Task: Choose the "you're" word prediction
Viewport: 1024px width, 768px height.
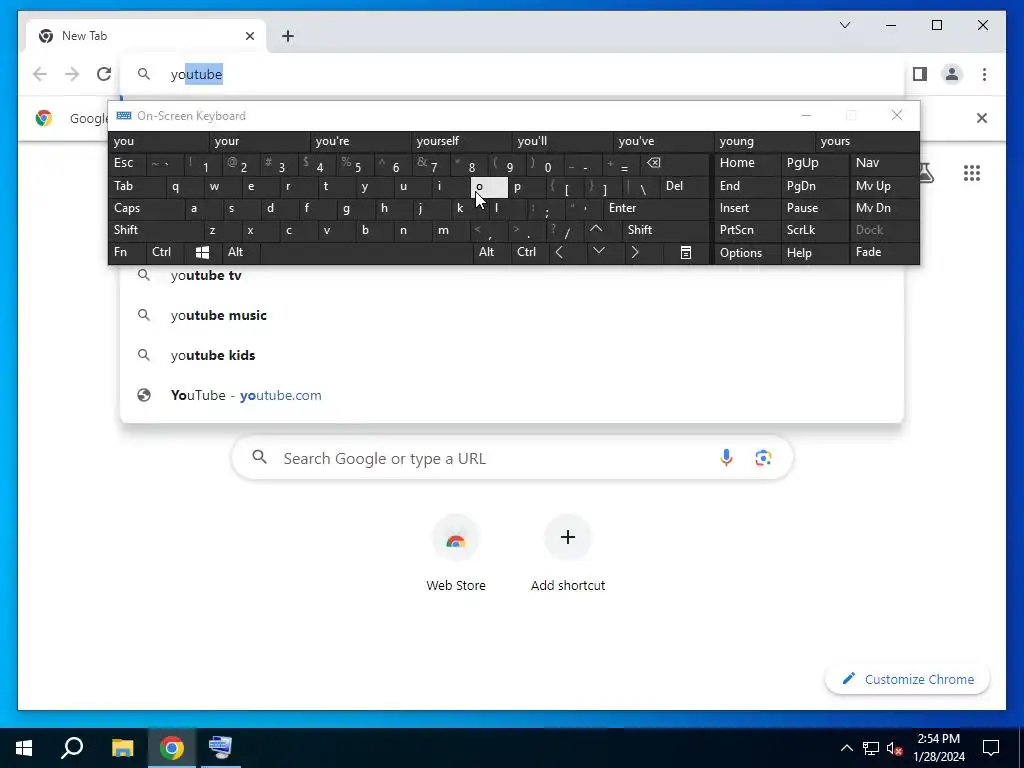Action: click(361, 141)
